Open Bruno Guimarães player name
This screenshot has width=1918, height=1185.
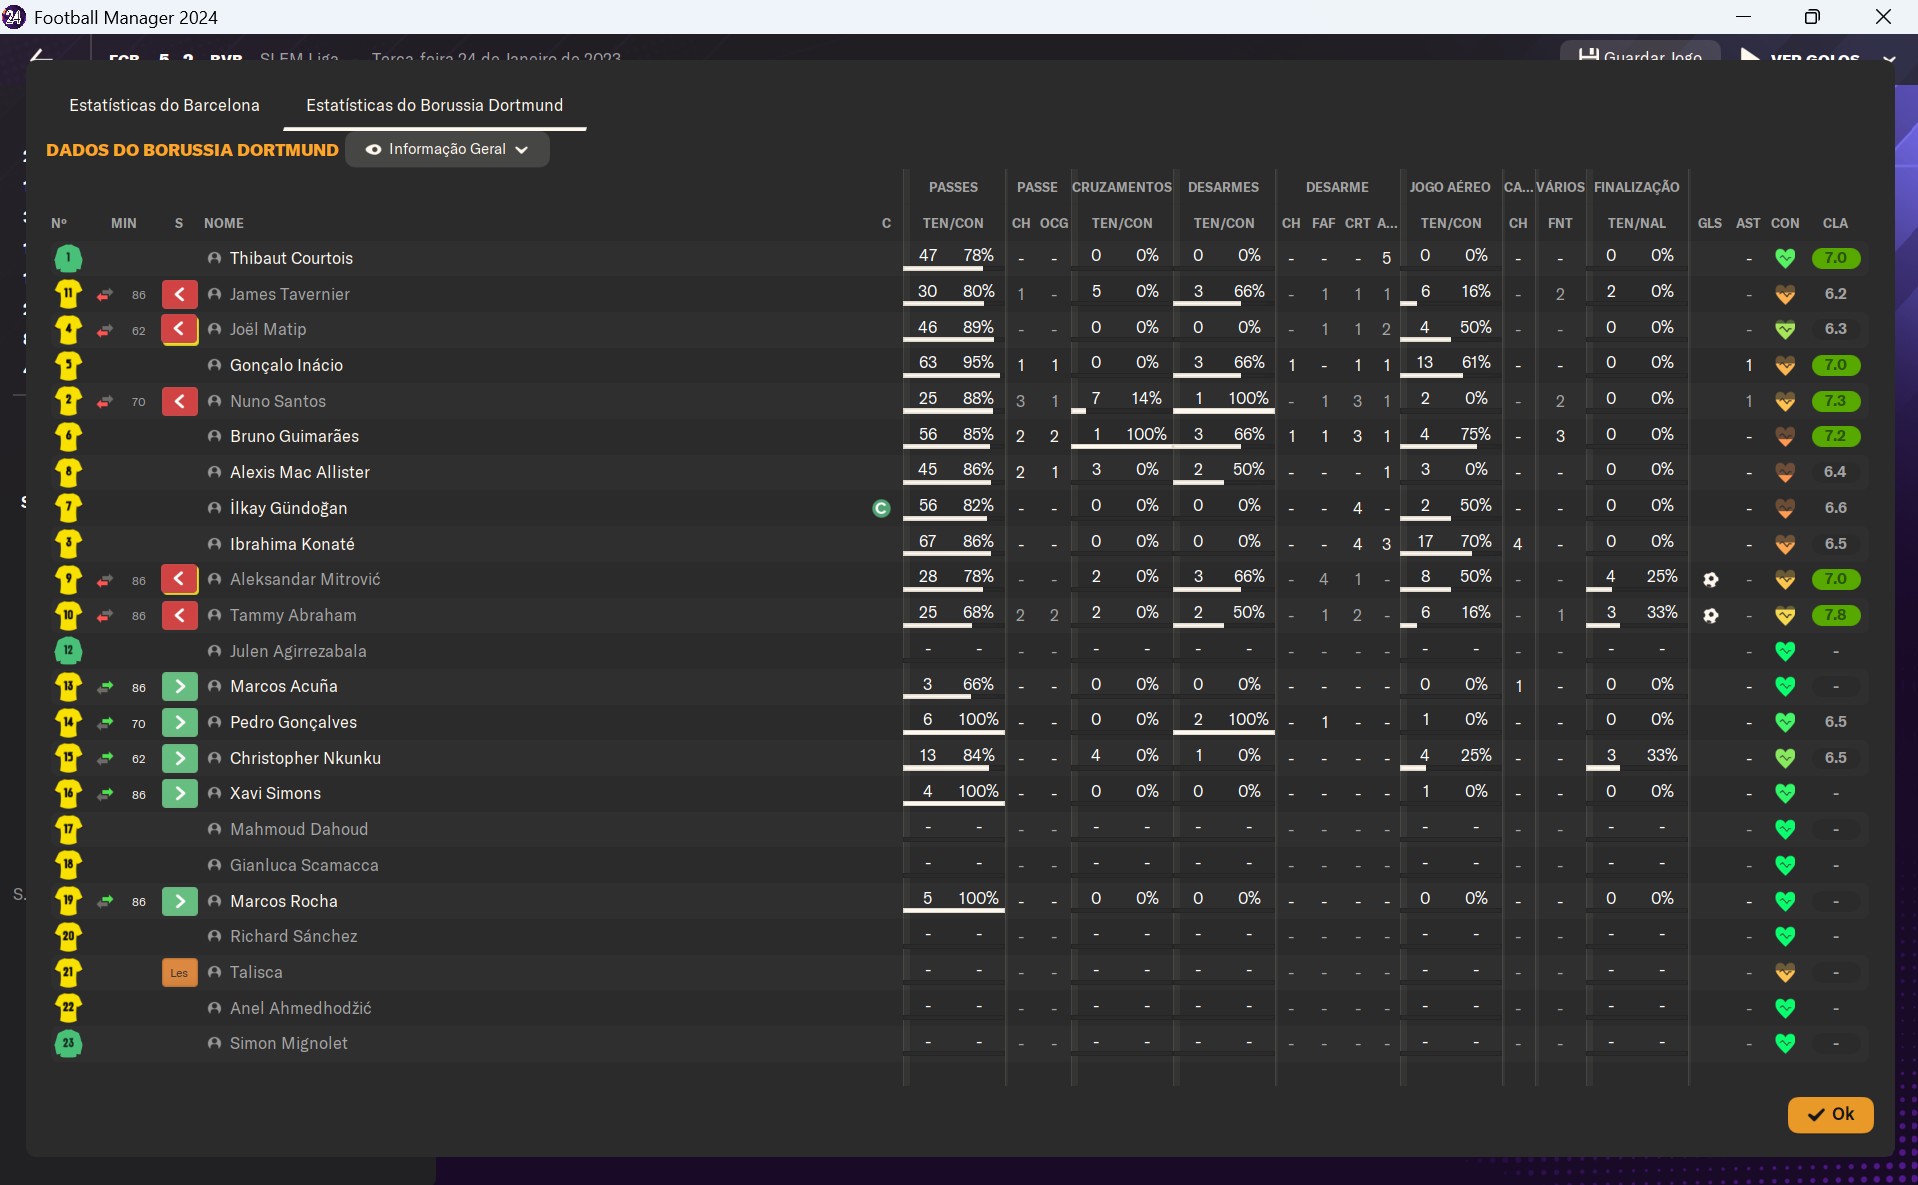pyautogui.click(x=294, y=436)
